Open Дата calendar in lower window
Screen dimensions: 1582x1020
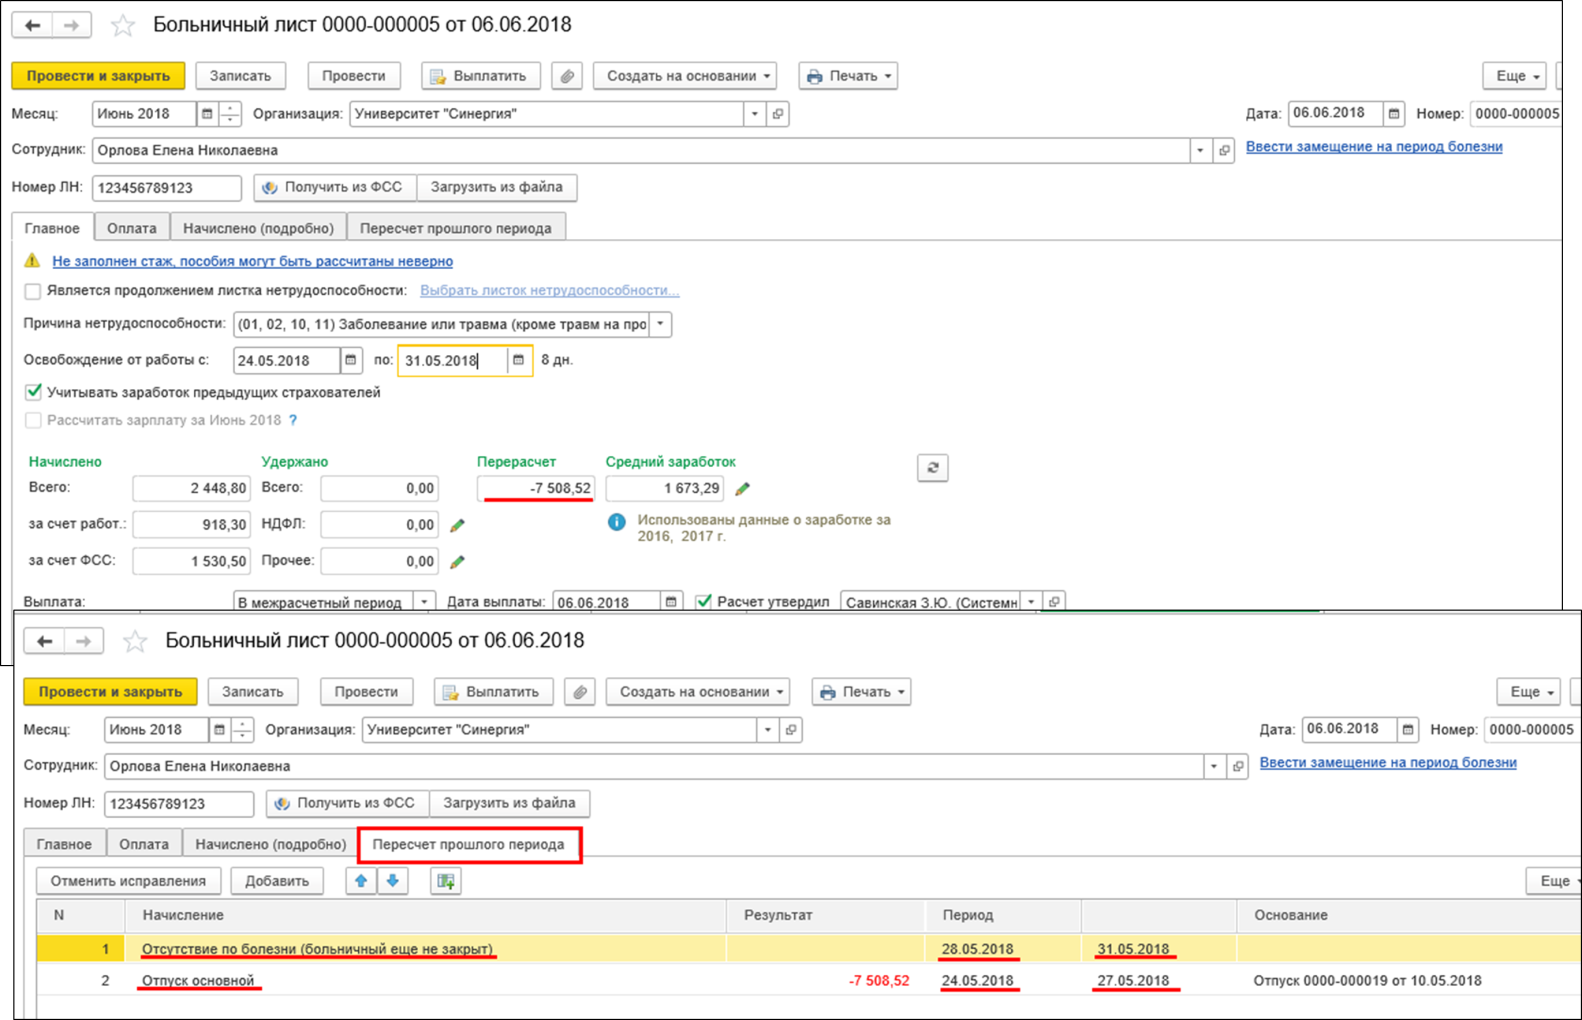1408,730
